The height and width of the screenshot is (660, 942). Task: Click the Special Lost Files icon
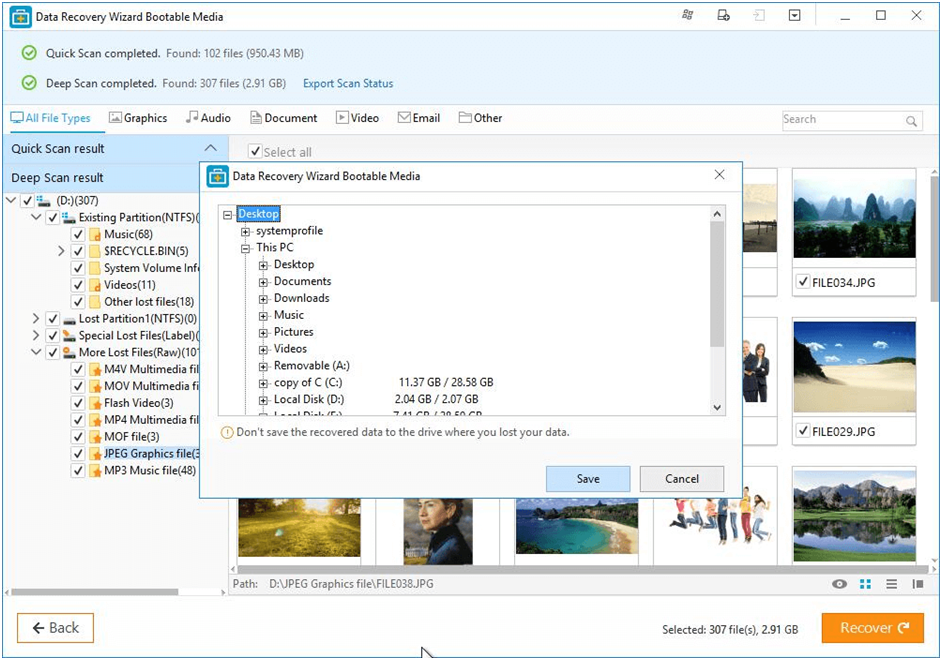pos(69,336)
